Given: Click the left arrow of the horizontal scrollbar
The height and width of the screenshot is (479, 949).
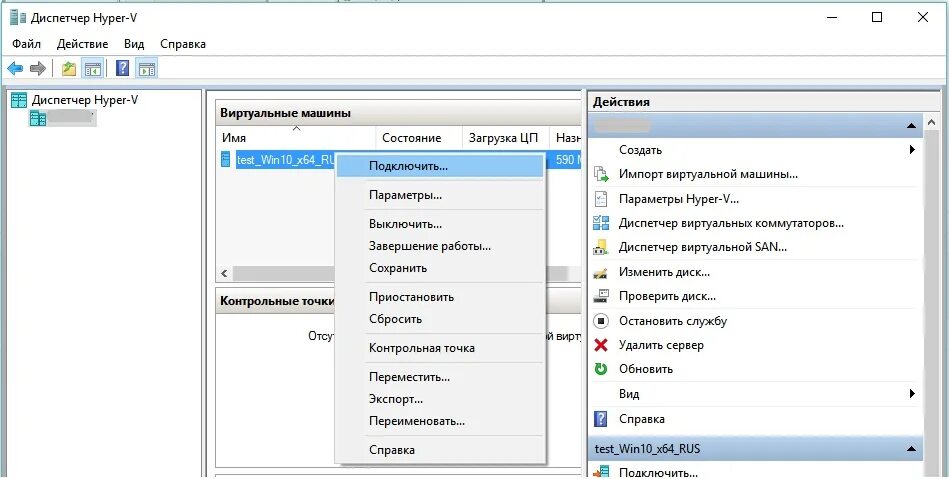Looking at the screenshot, I should tap(224, 274).
